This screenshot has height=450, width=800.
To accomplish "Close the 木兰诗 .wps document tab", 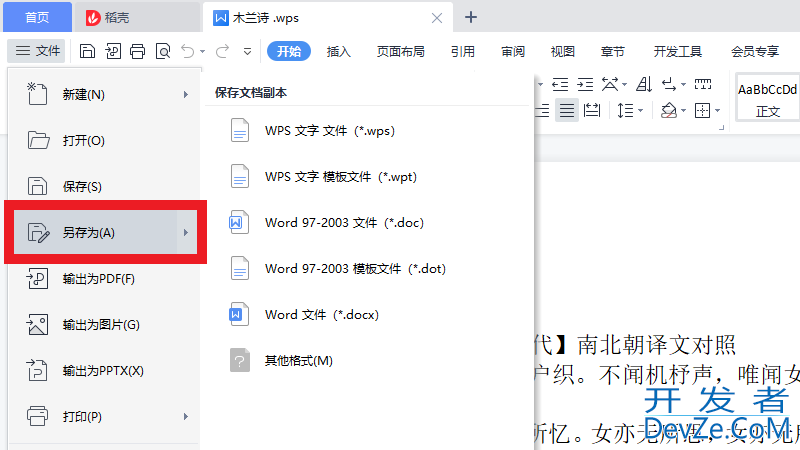I will click(437, 18).
